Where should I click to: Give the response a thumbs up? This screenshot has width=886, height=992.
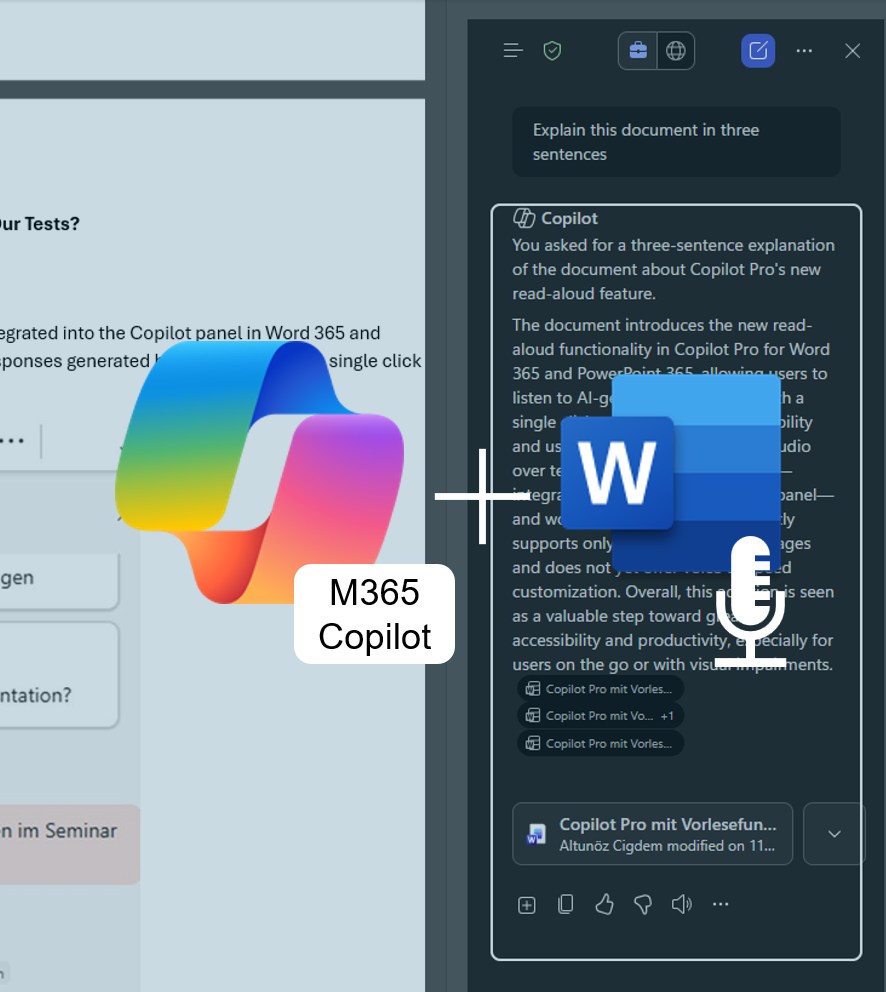[604, 905]
